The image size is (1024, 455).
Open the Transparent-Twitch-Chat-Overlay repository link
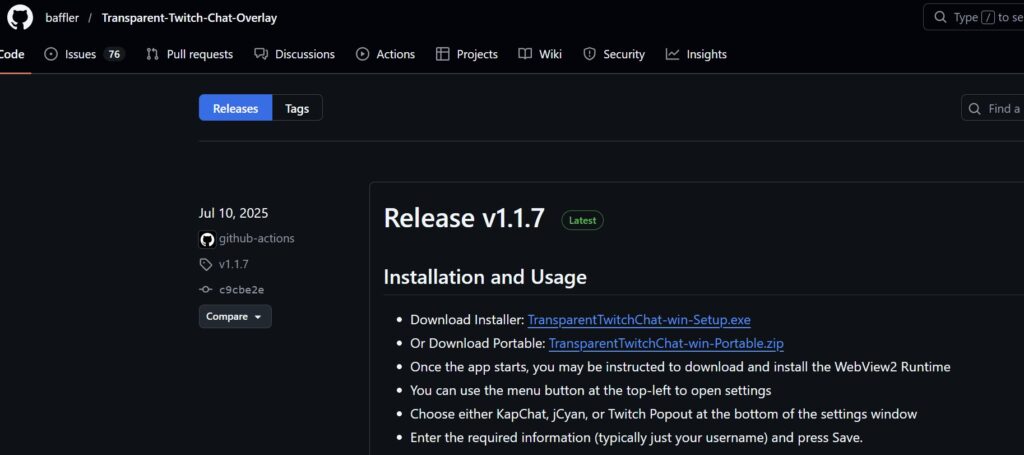(189, 18)
